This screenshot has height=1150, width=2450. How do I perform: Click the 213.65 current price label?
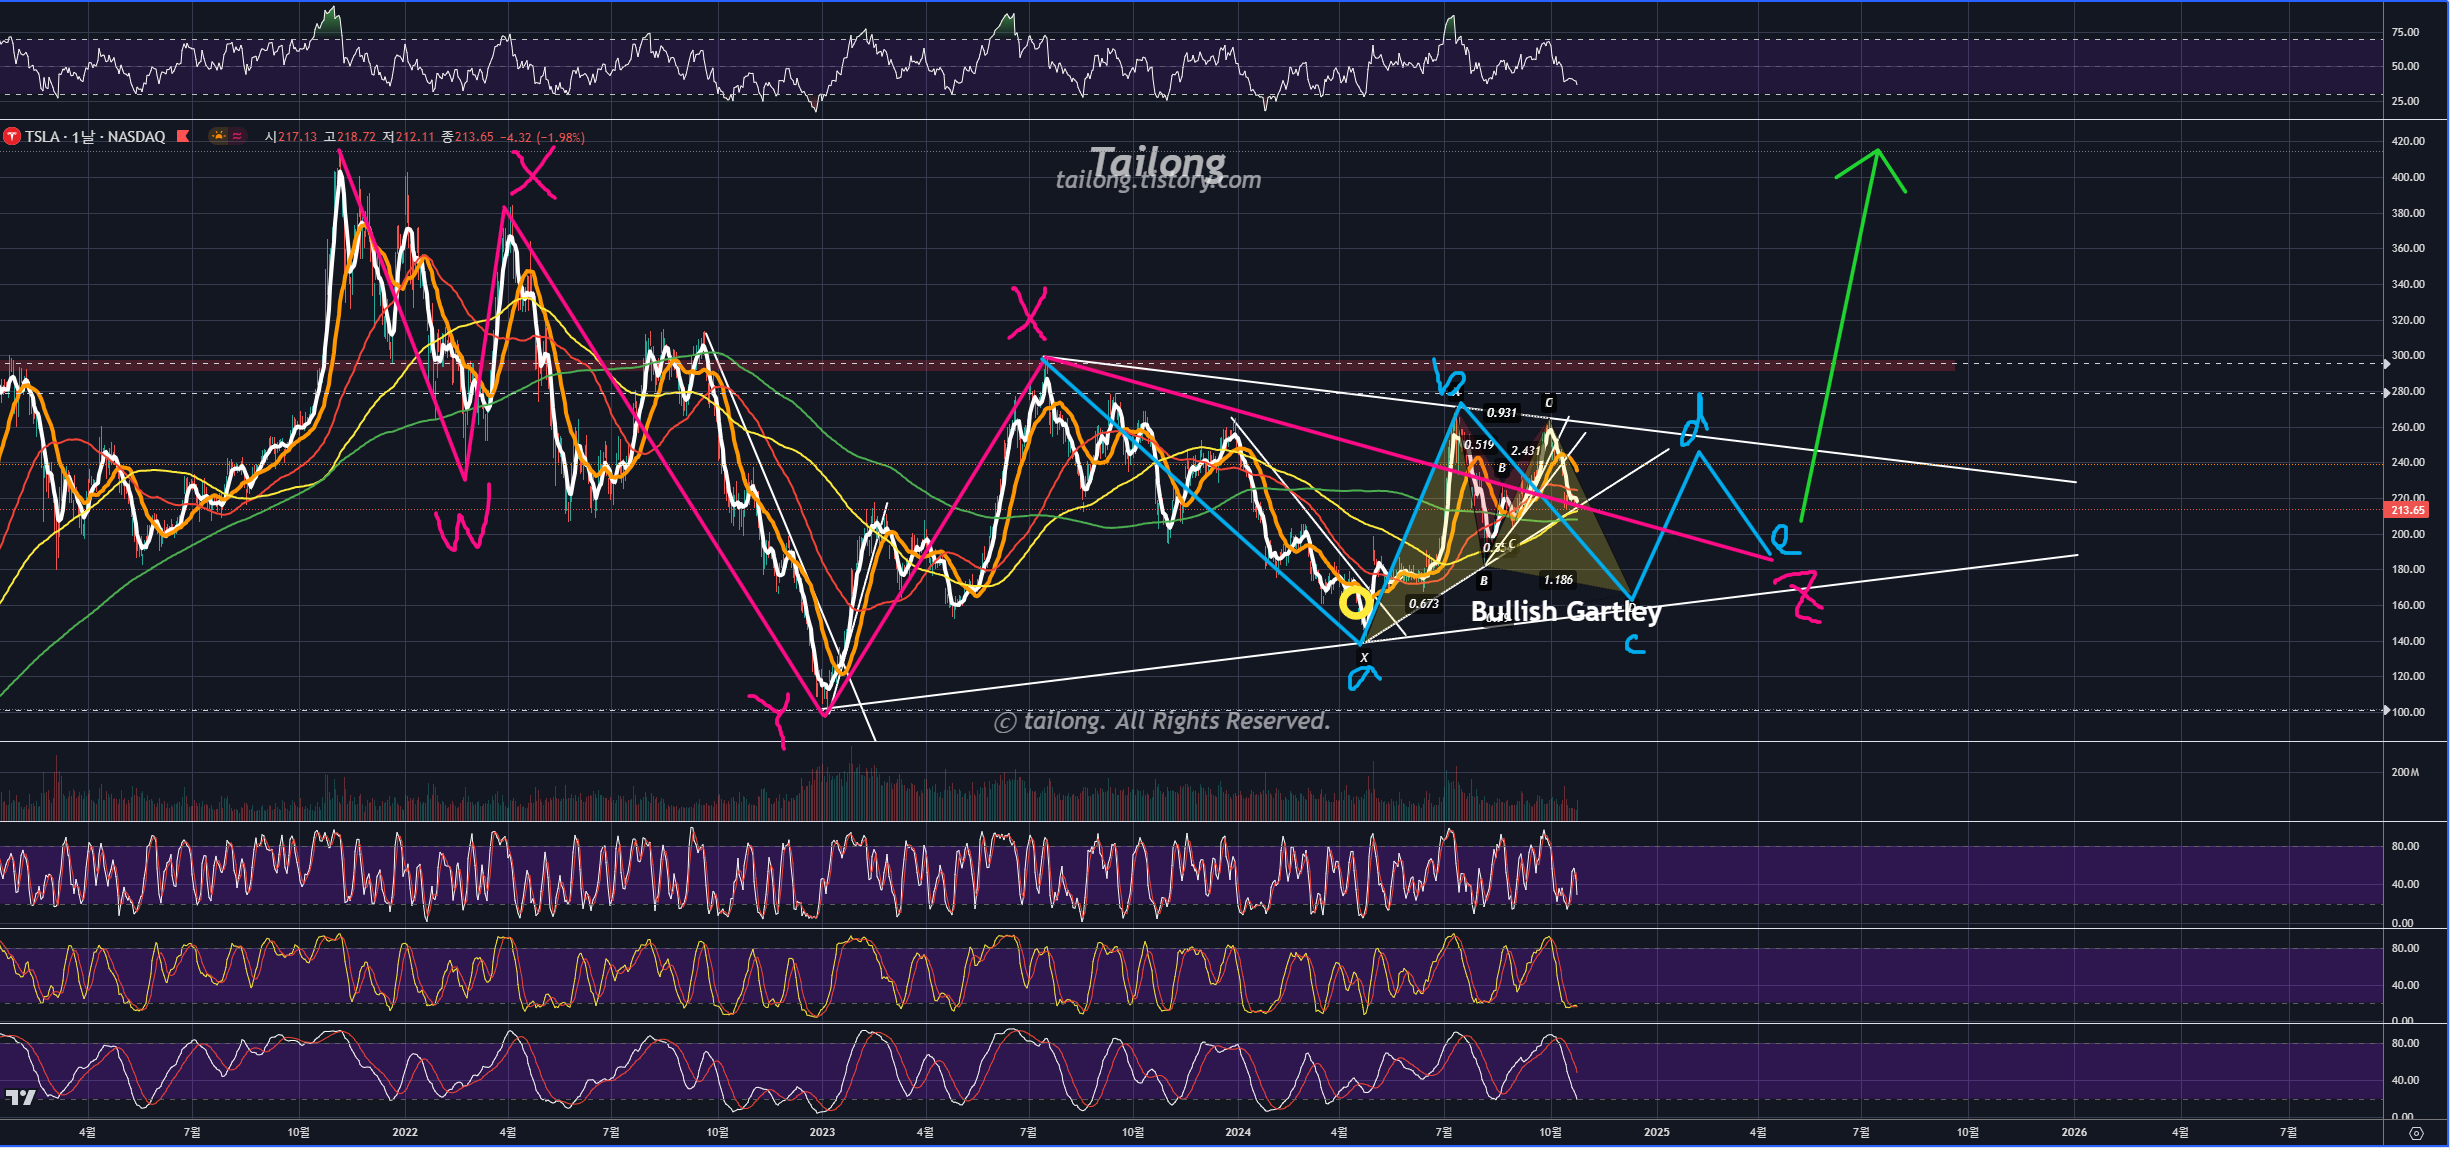(x=2407, y=510)
